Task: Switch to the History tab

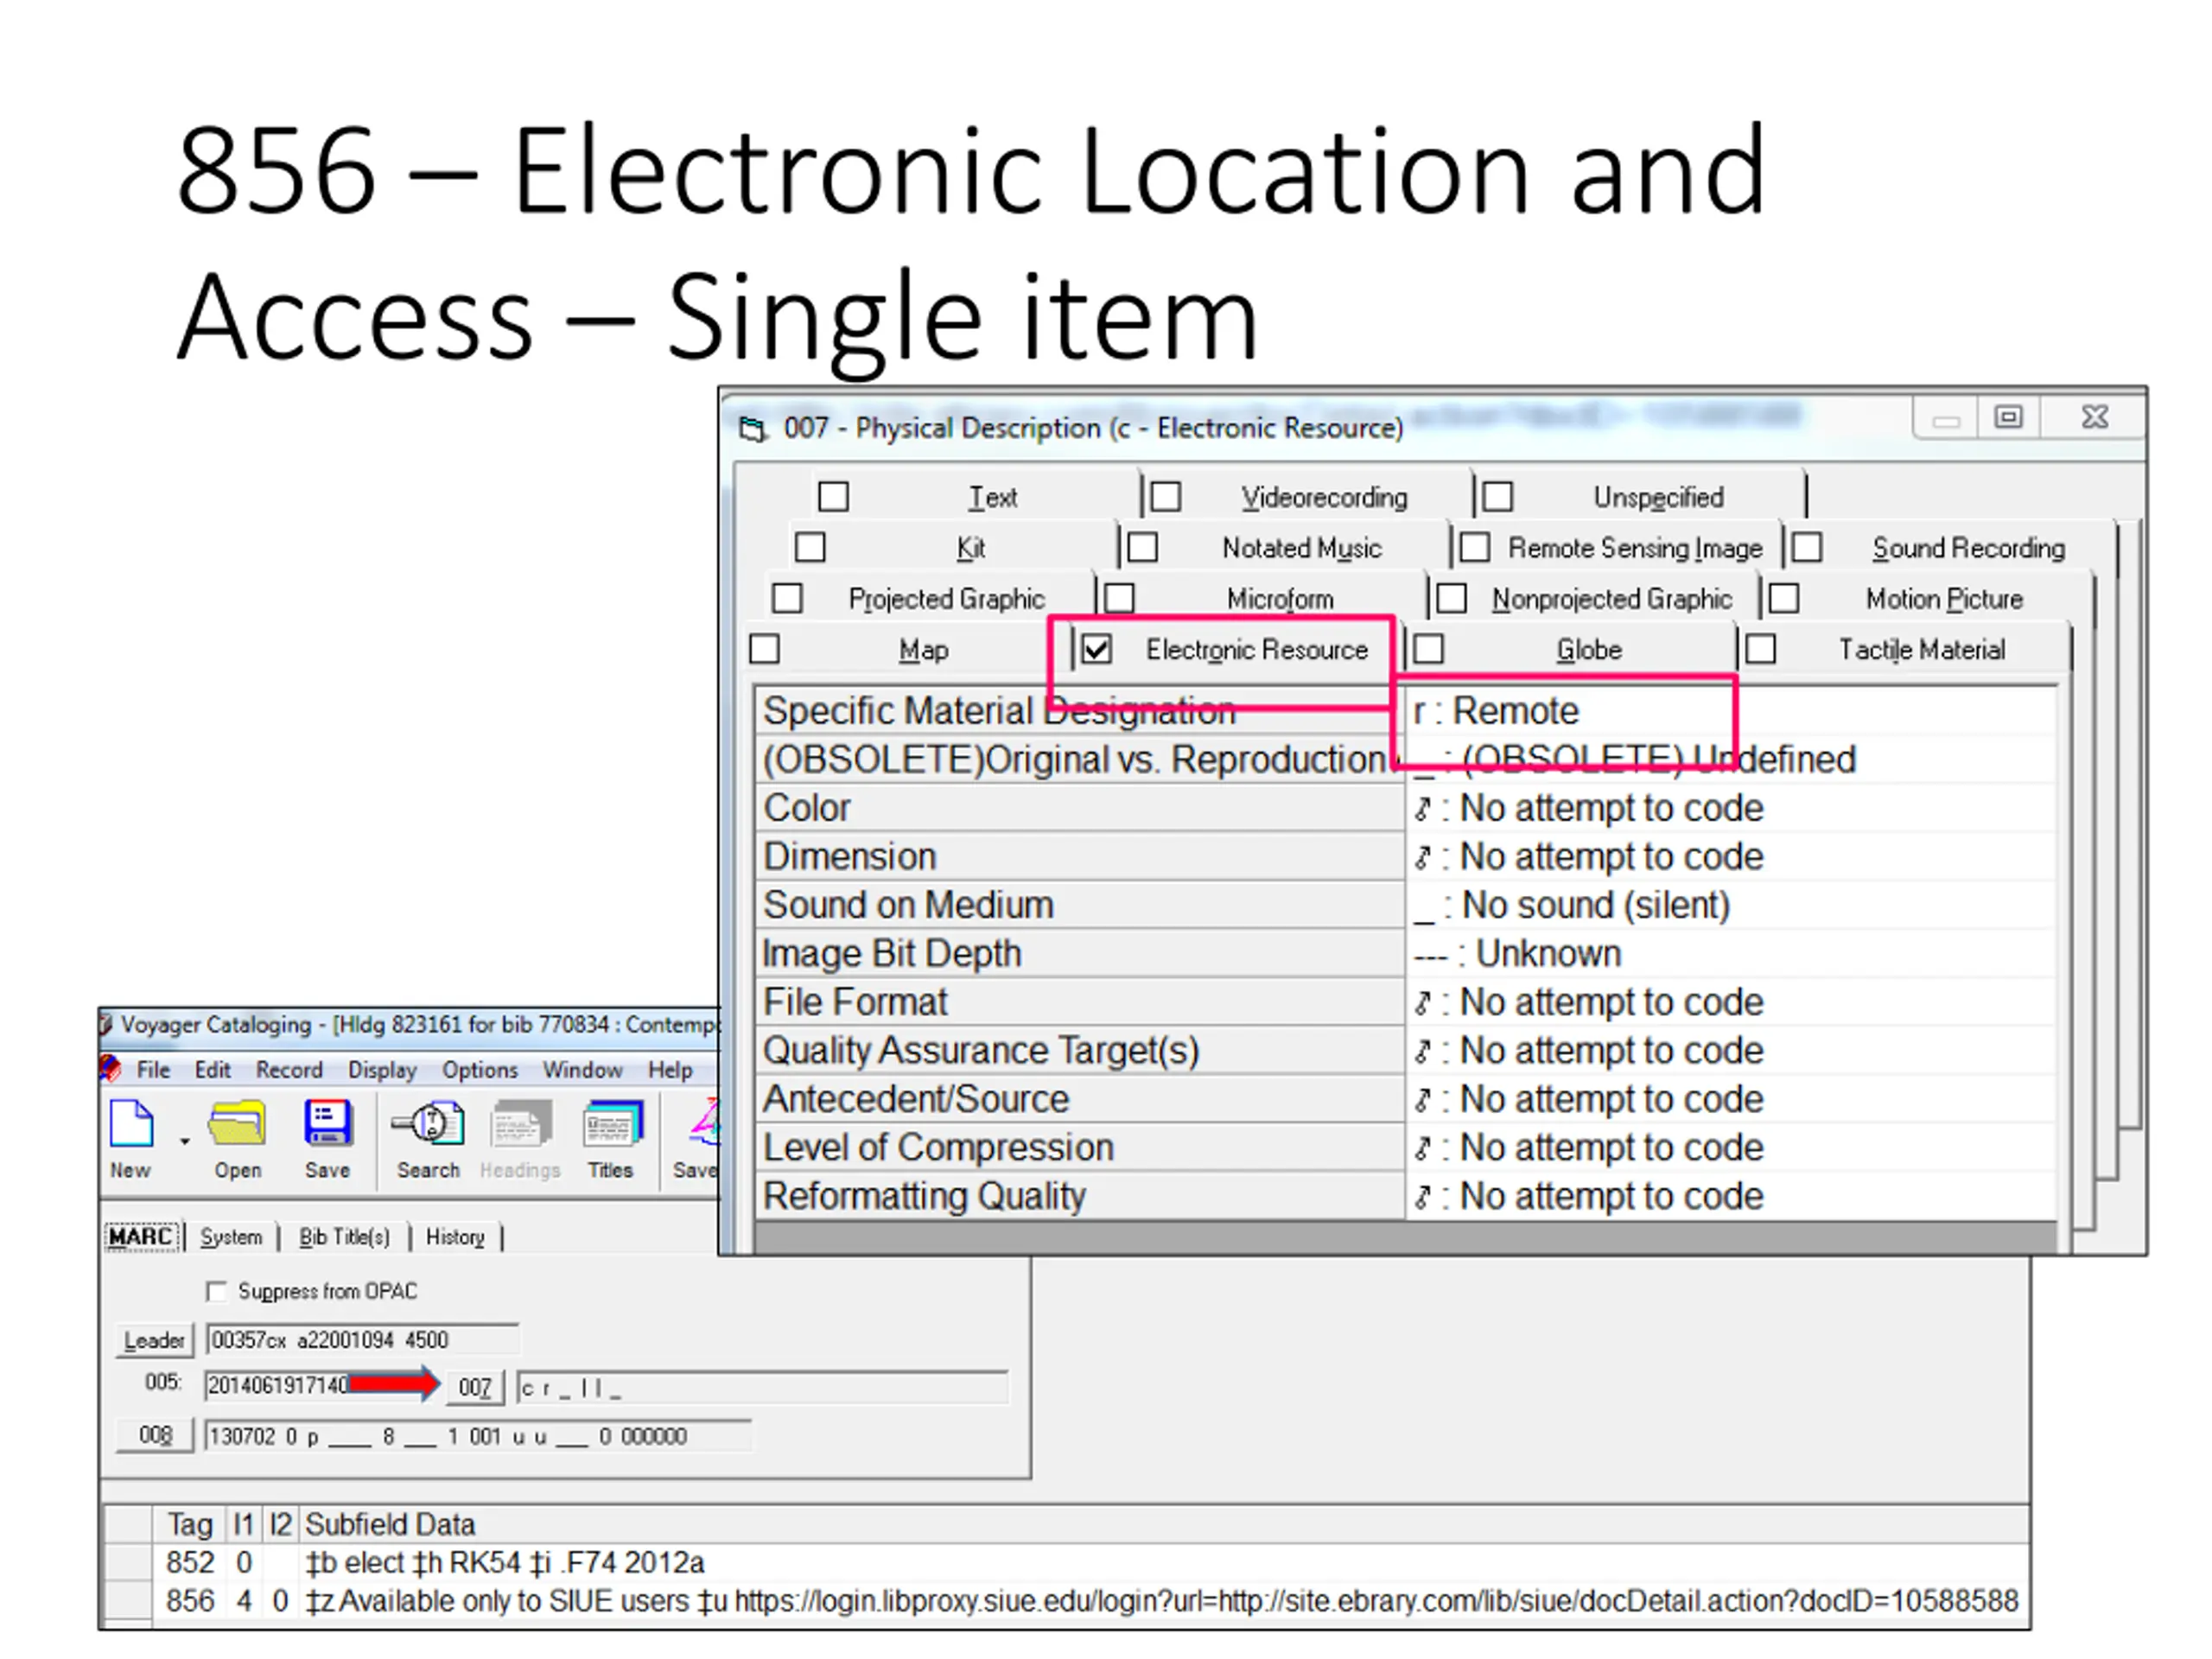Action: click(455, 1237)
